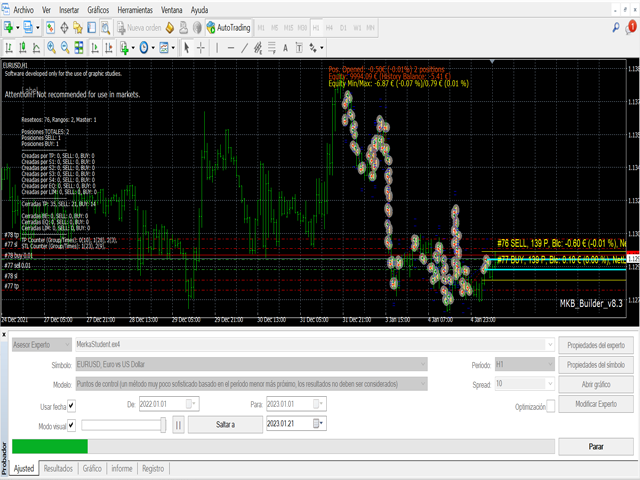
Task: Open the Spread 10 dropdown
Action: click(x=524, y=384)
